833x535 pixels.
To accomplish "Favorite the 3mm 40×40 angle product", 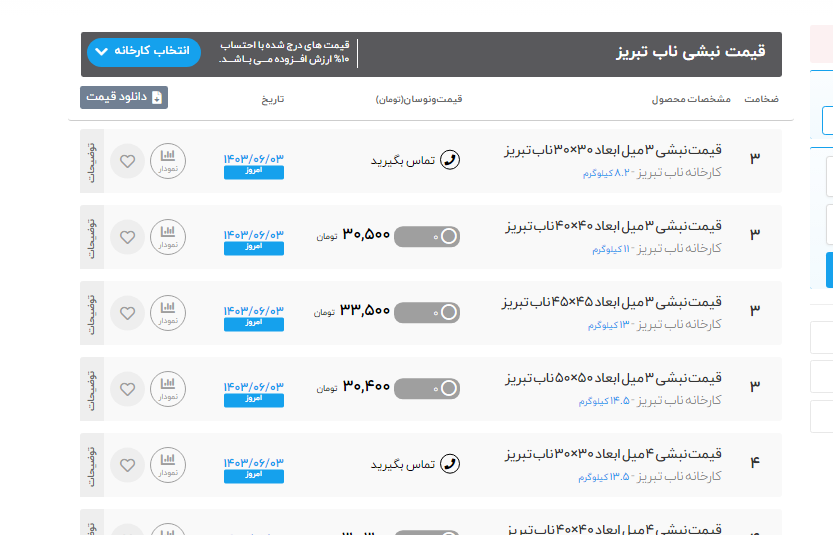I will [x=127, y=237].
